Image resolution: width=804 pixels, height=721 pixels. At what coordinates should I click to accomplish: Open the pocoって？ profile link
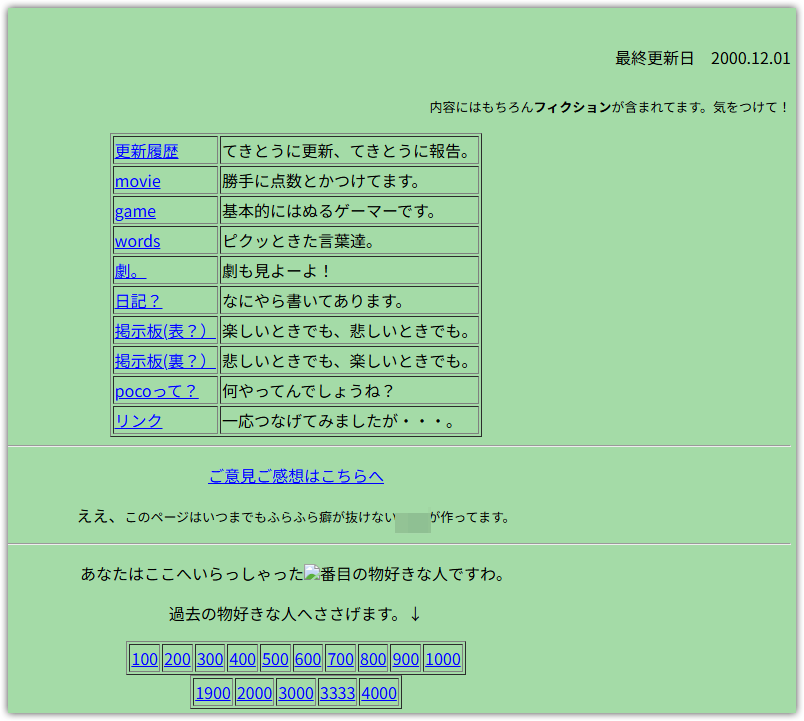[156, 391]
